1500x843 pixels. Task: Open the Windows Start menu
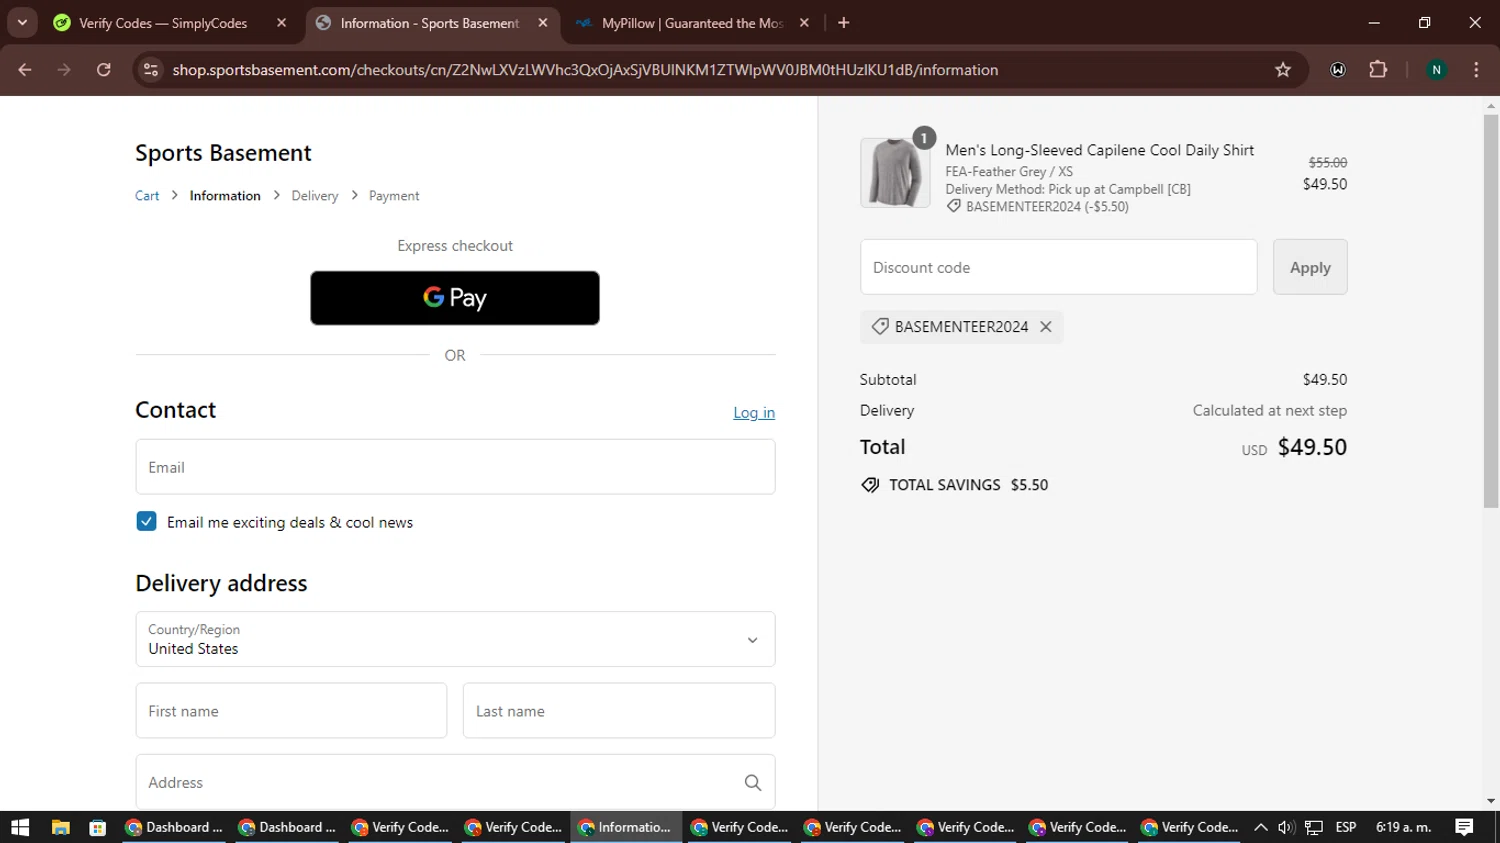click(x=20, y=827)
